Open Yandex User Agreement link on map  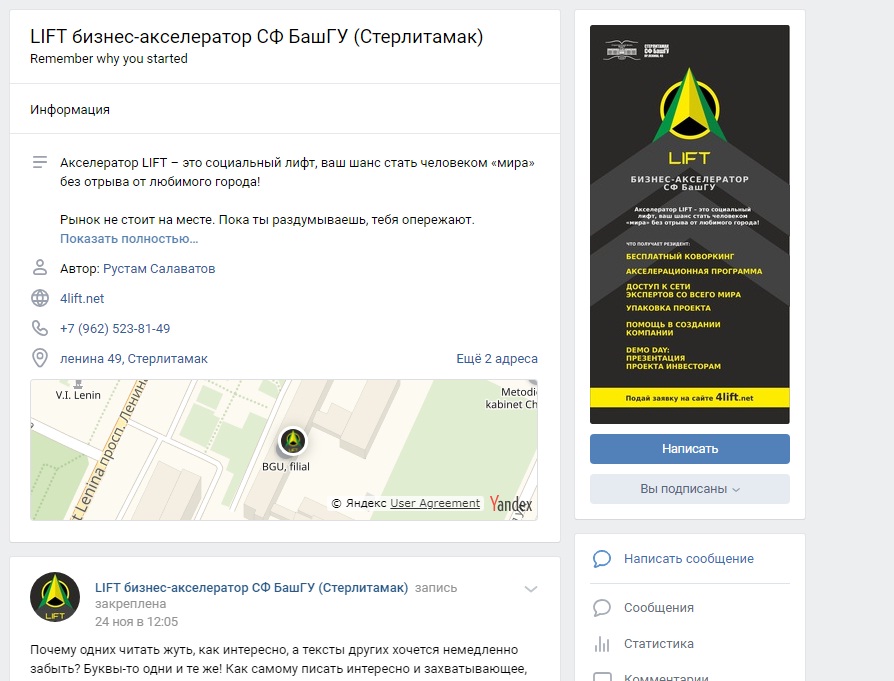434,503
